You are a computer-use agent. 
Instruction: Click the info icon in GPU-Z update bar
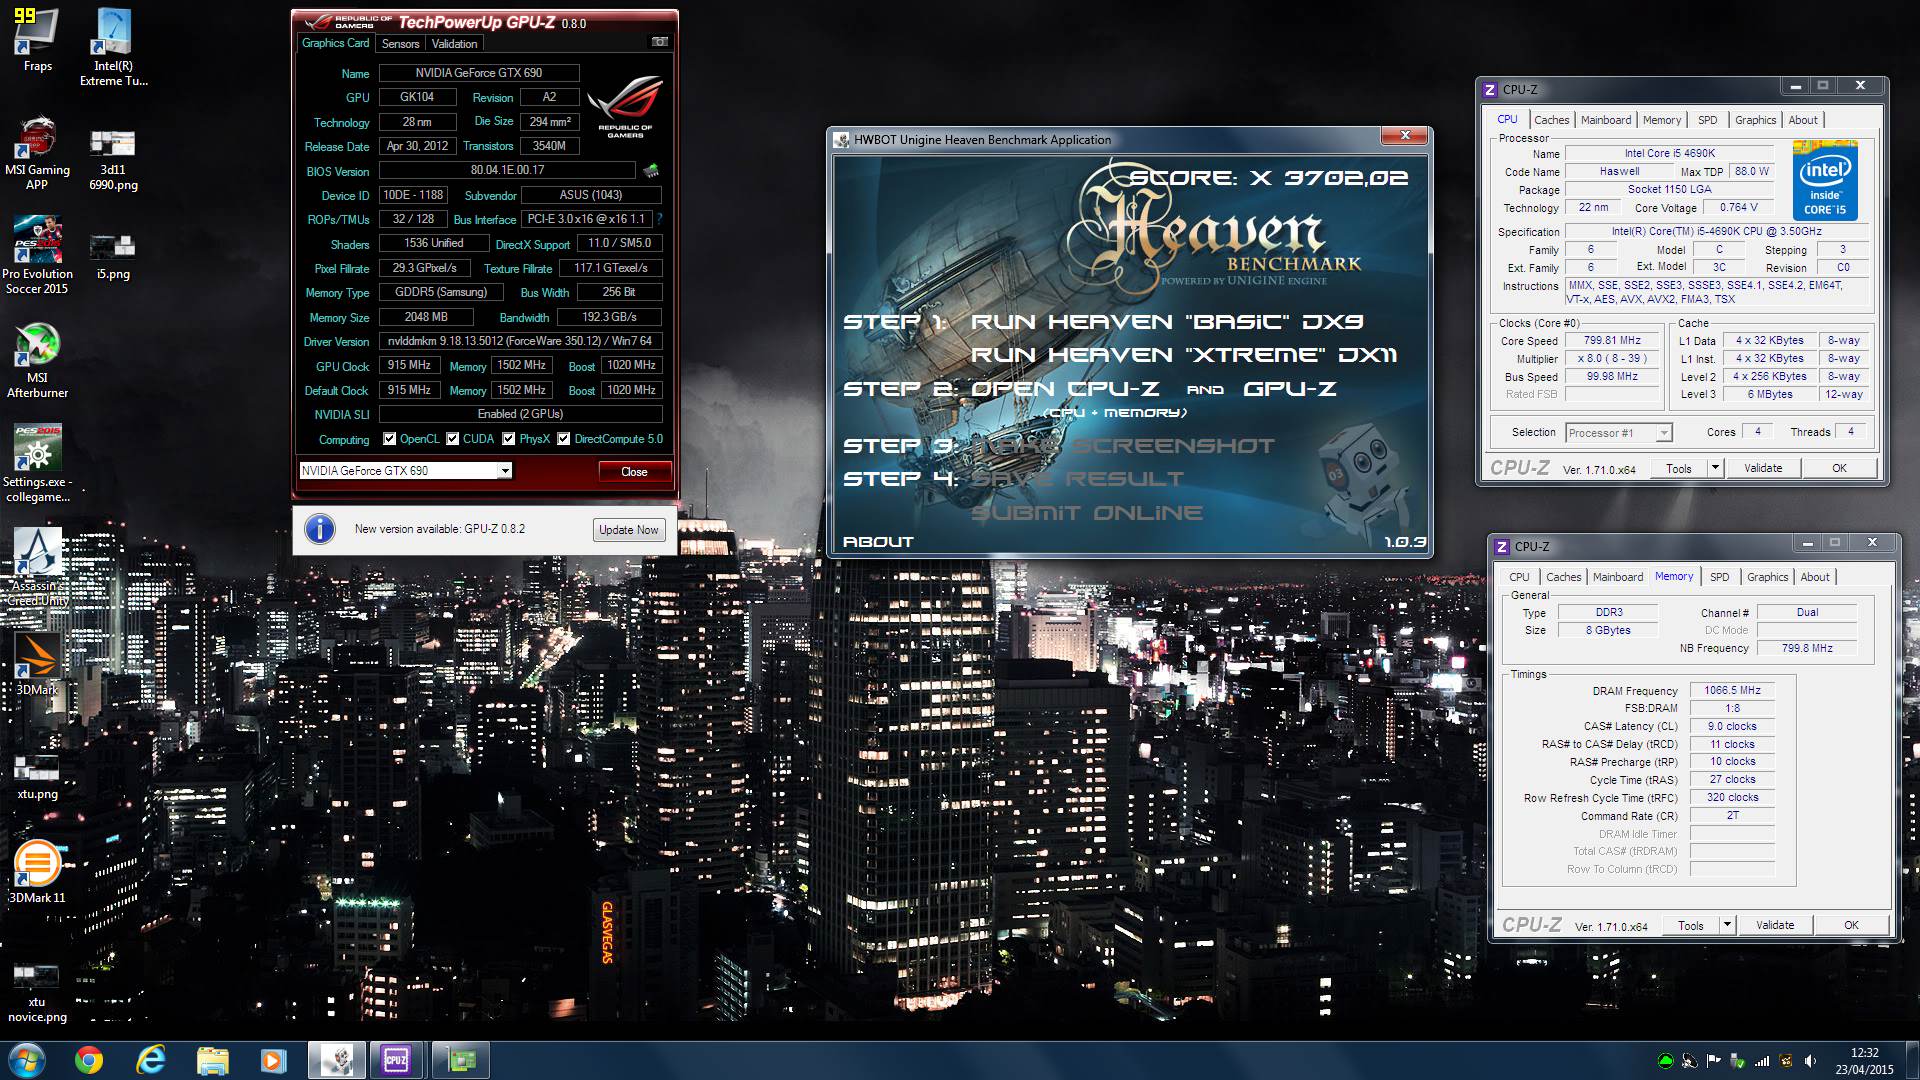coord(320,529)
